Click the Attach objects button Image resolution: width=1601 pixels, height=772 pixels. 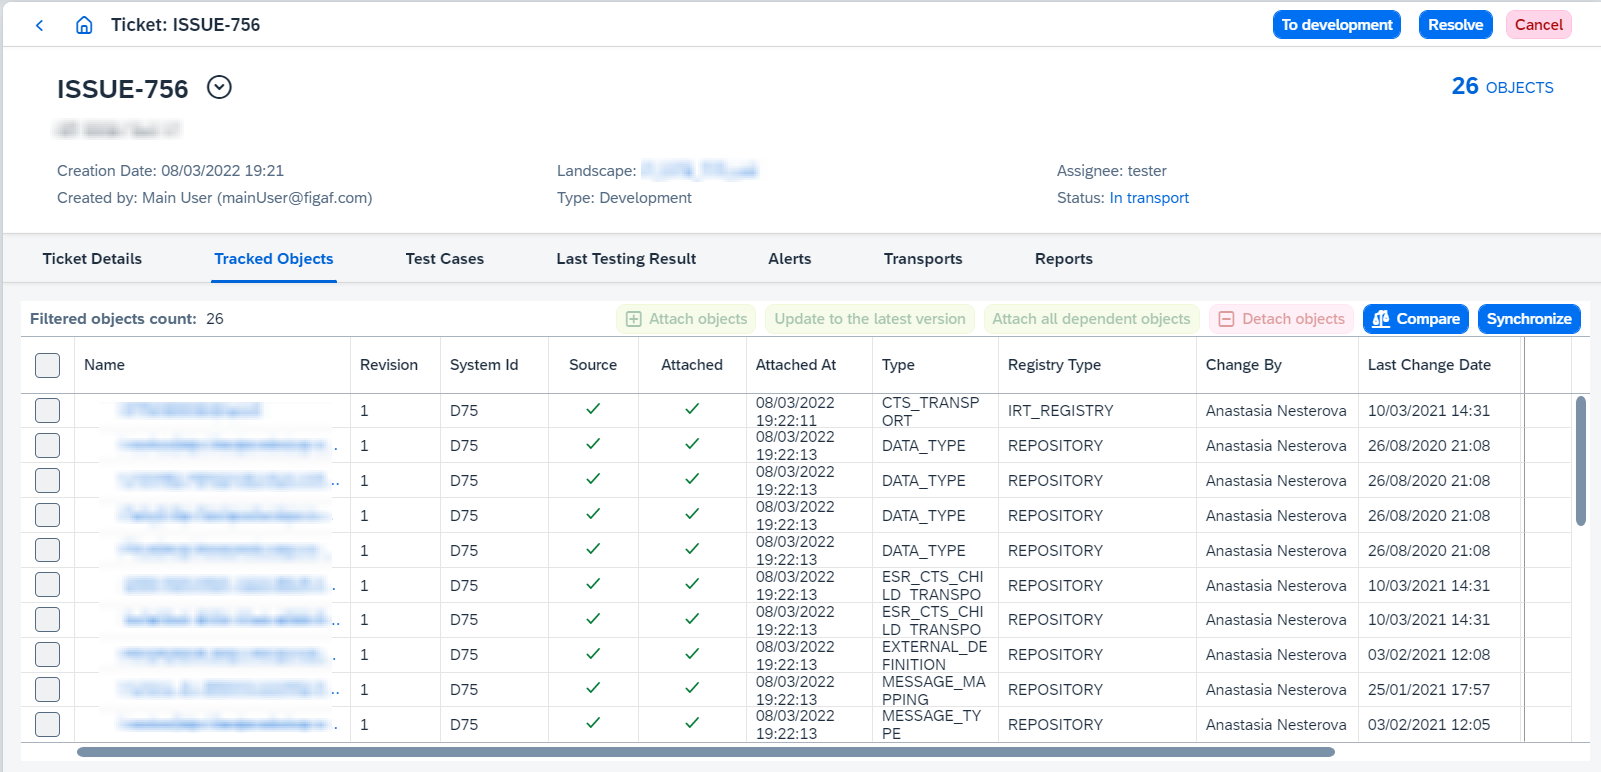coord(686,319)
